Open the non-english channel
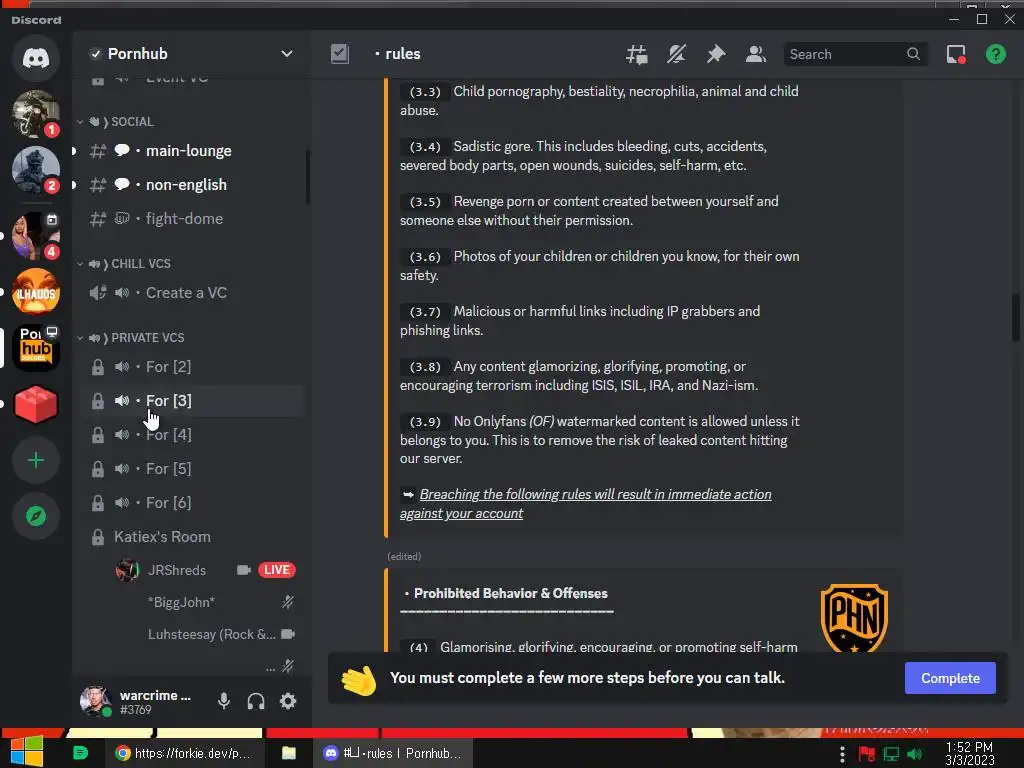The width and height of the screenshot is (1024, 768). [x=189, y=185]
